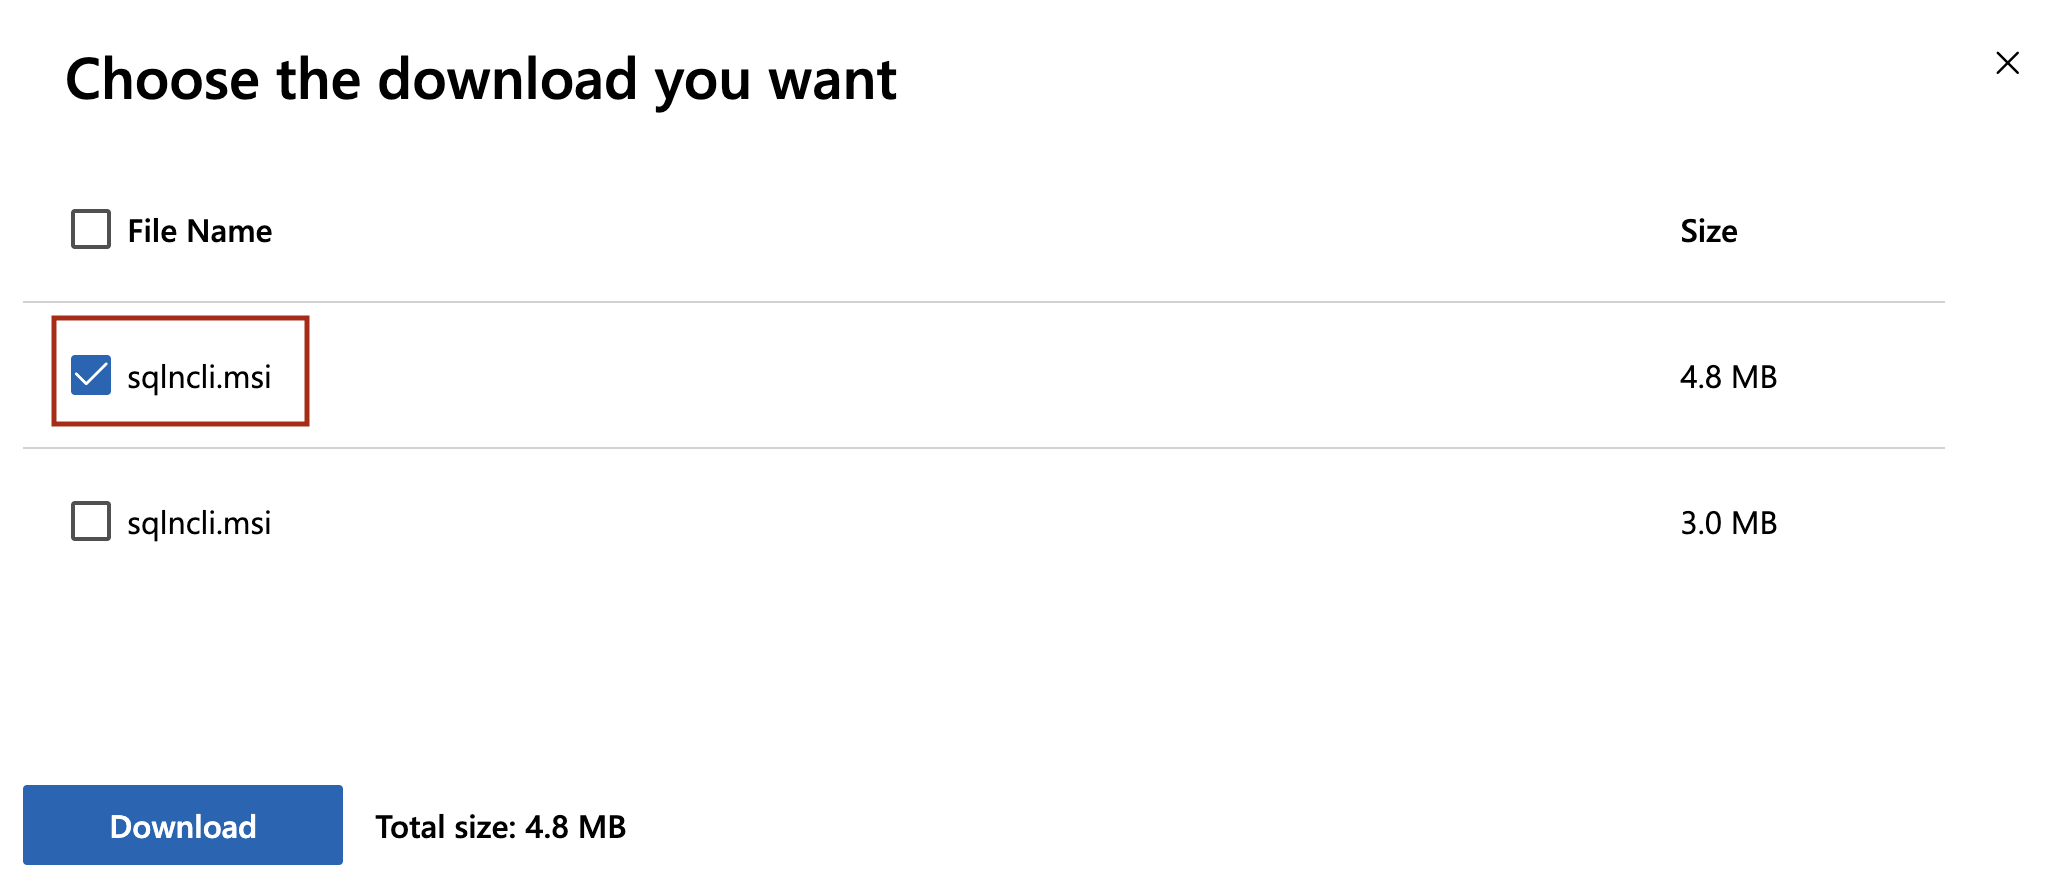
Task: Click the divider line under the header row
Action: pos(980,302)
